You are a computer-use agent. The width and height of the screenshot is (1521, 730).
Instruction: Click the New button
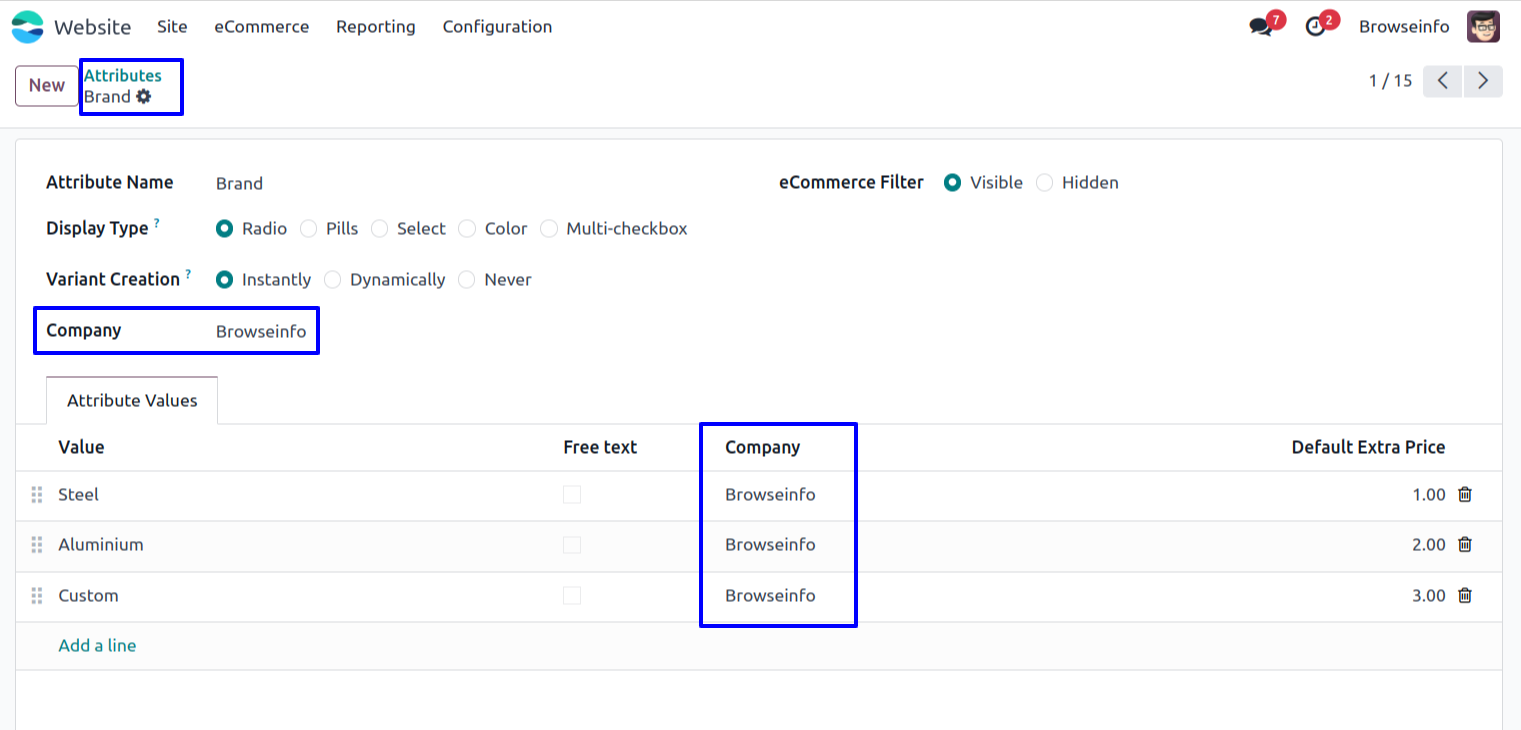click(47, 86)
